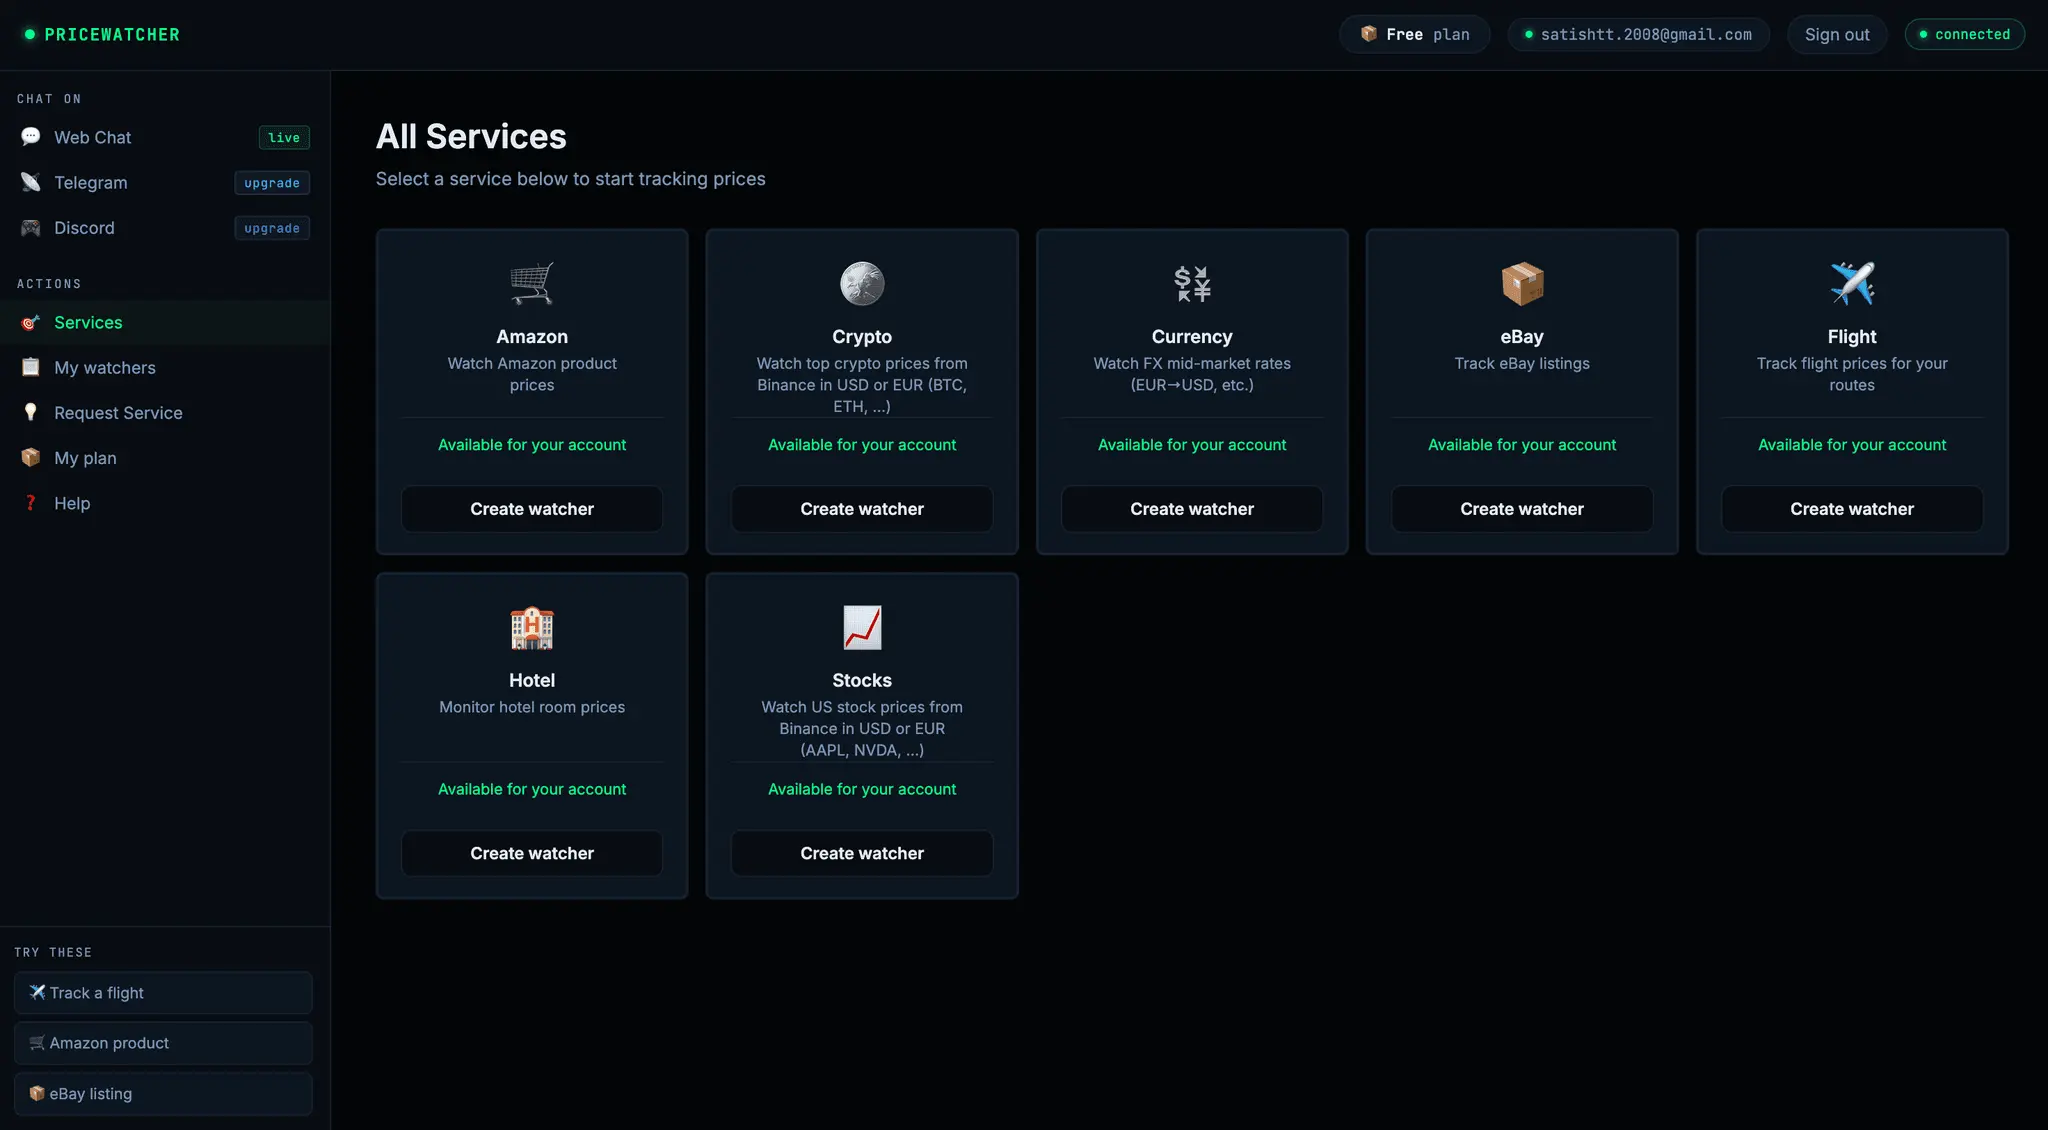Try the Track a flight suggestion
The width and height of the screenshot is (2048, 1130).
(163, 993)
